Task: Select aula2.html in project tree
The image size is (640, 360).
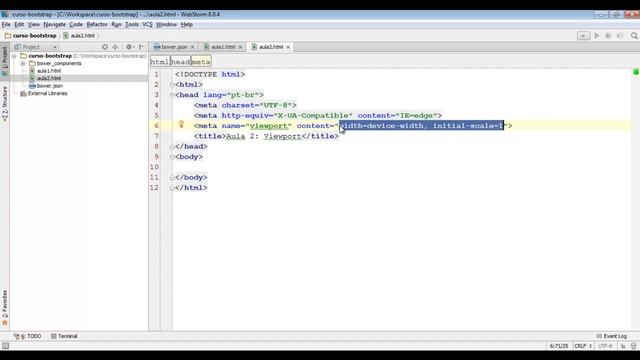Action: [x=45, y=78]
